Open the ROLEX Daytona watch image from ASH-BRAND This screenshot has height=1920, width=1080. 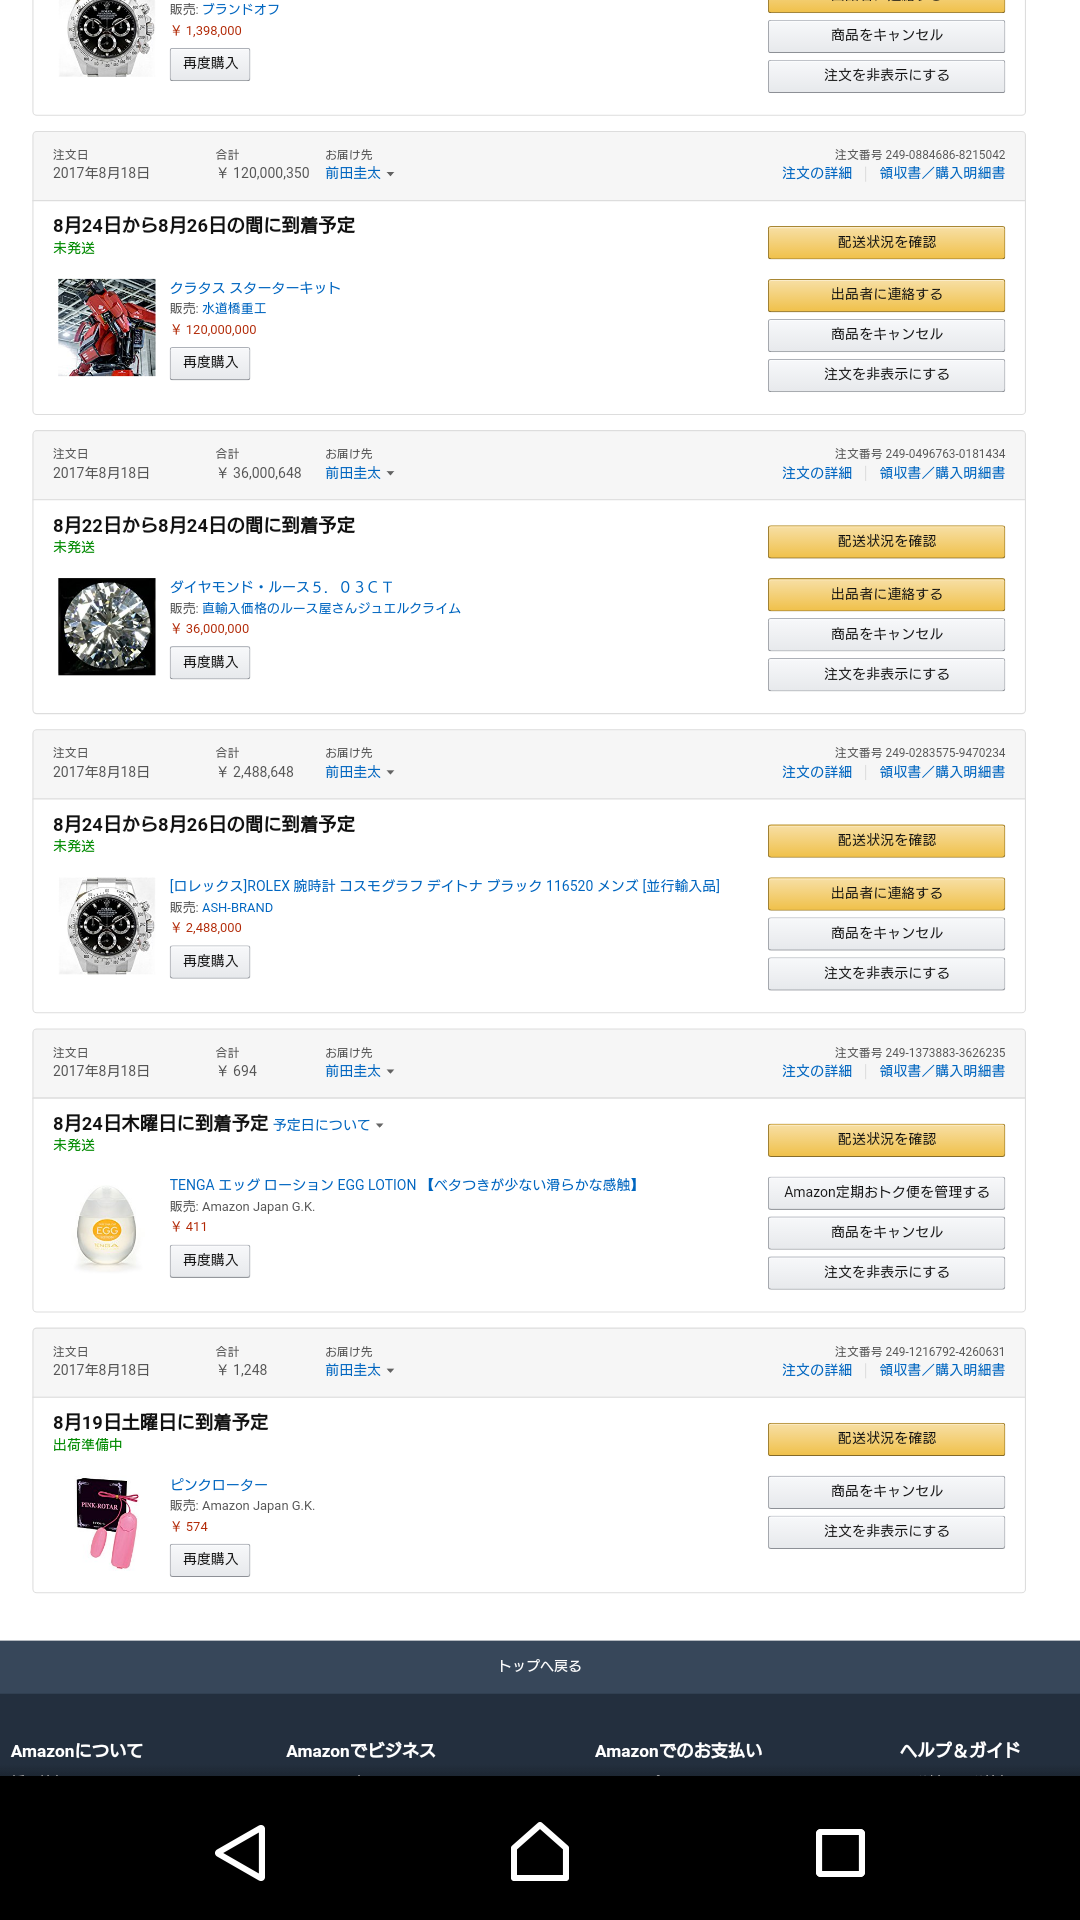pos(107,925)
